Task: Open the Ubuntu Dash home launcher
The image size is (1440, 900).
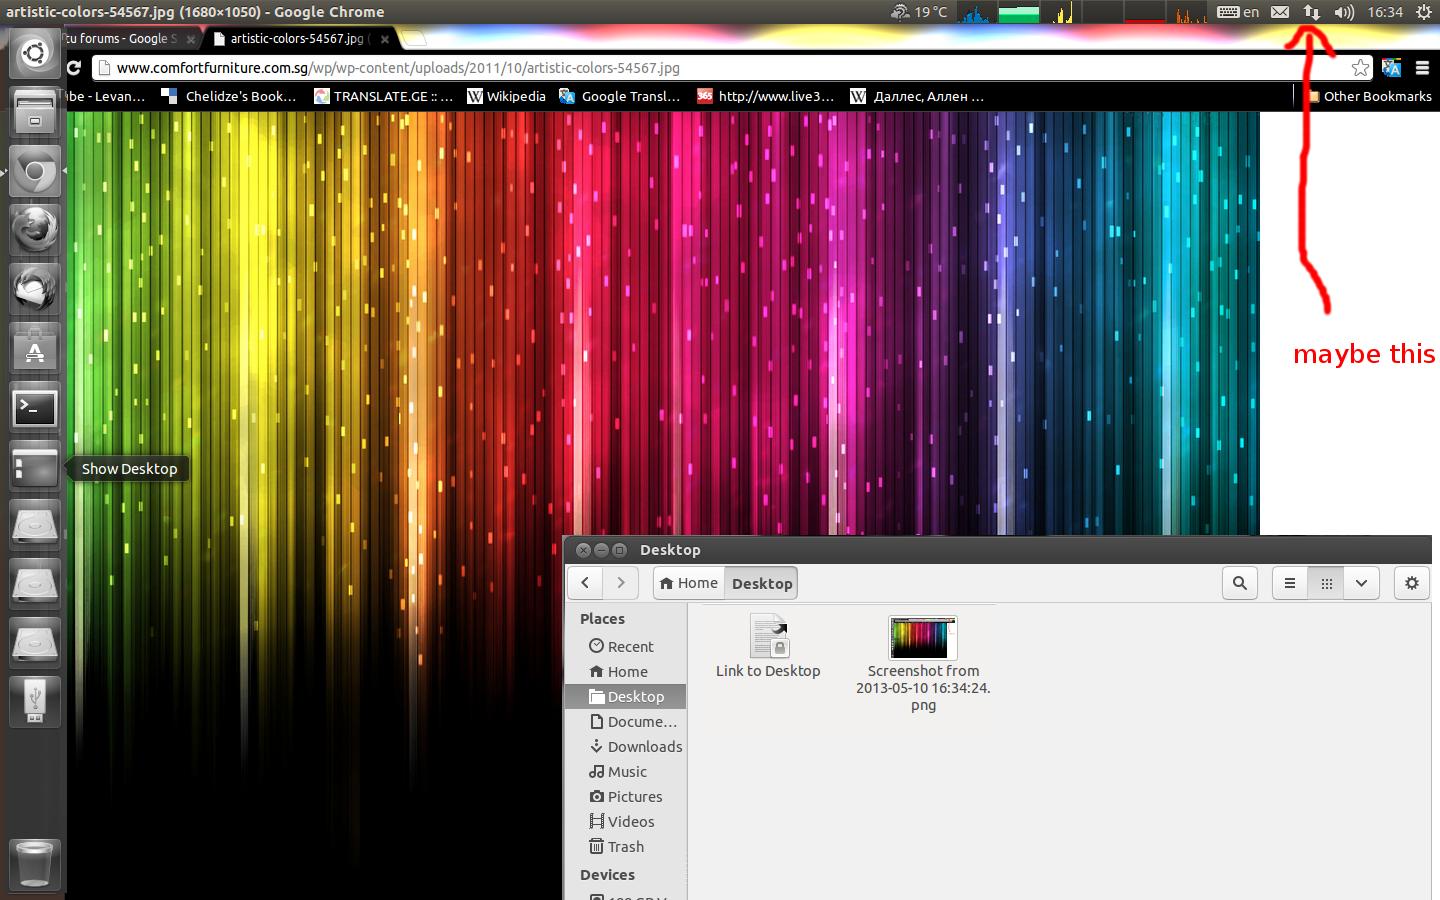Action: point(34,52)
